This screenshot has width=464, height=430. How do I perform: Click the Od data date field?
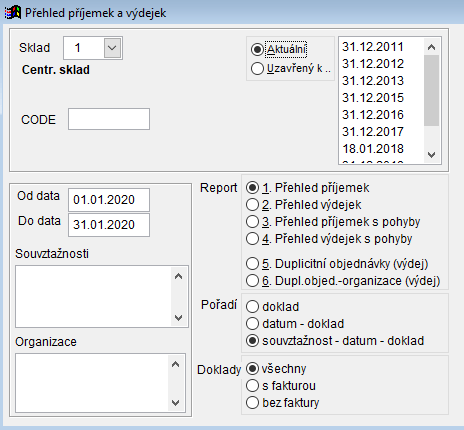(109, 200)
